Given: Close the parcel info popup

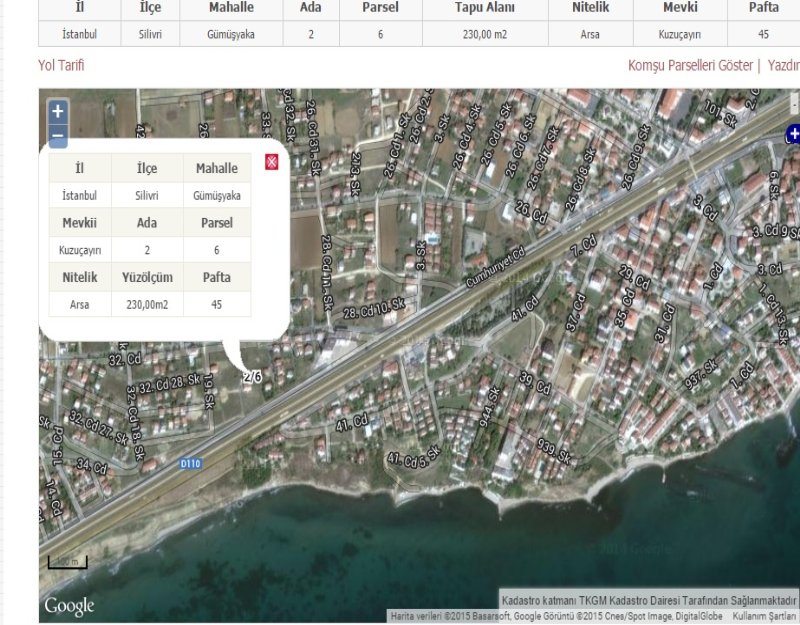Looking at the screenshot, I should [271, 162].
